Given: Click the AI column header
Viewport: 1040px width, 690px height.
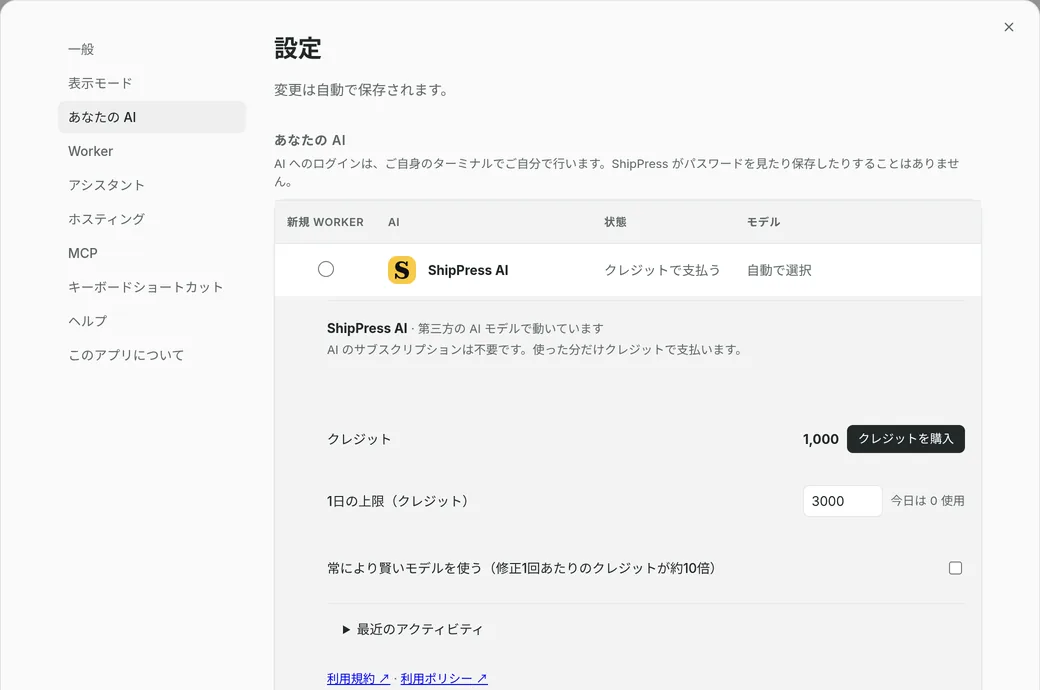Looking at the screenshot, I should click(394, 222).
